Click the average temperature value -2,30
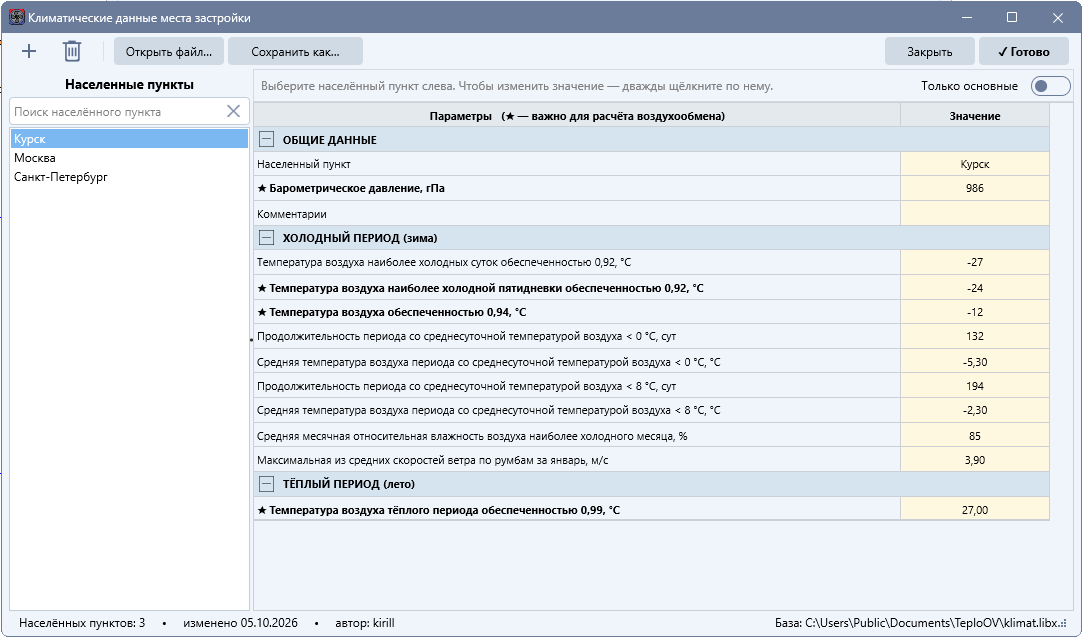This screenshot has height=637, width=1082. pos(974,410)
